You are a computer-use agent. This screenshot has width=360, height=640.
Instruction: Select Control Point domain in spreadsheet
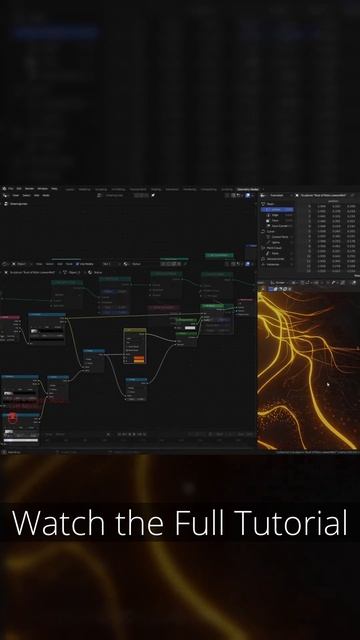click(x=280, y=237)
